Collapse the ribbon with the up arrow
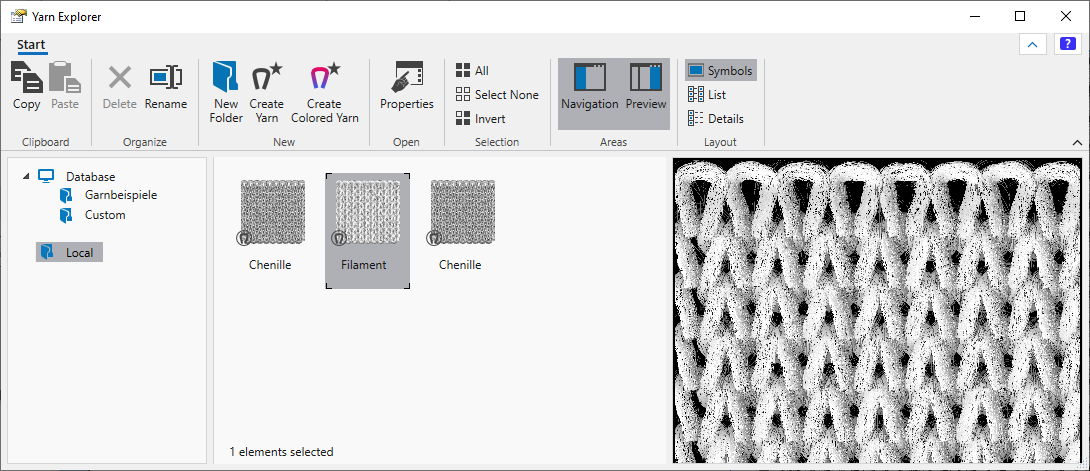This screenshot has height=471, width=1090. click(1032, 44)
